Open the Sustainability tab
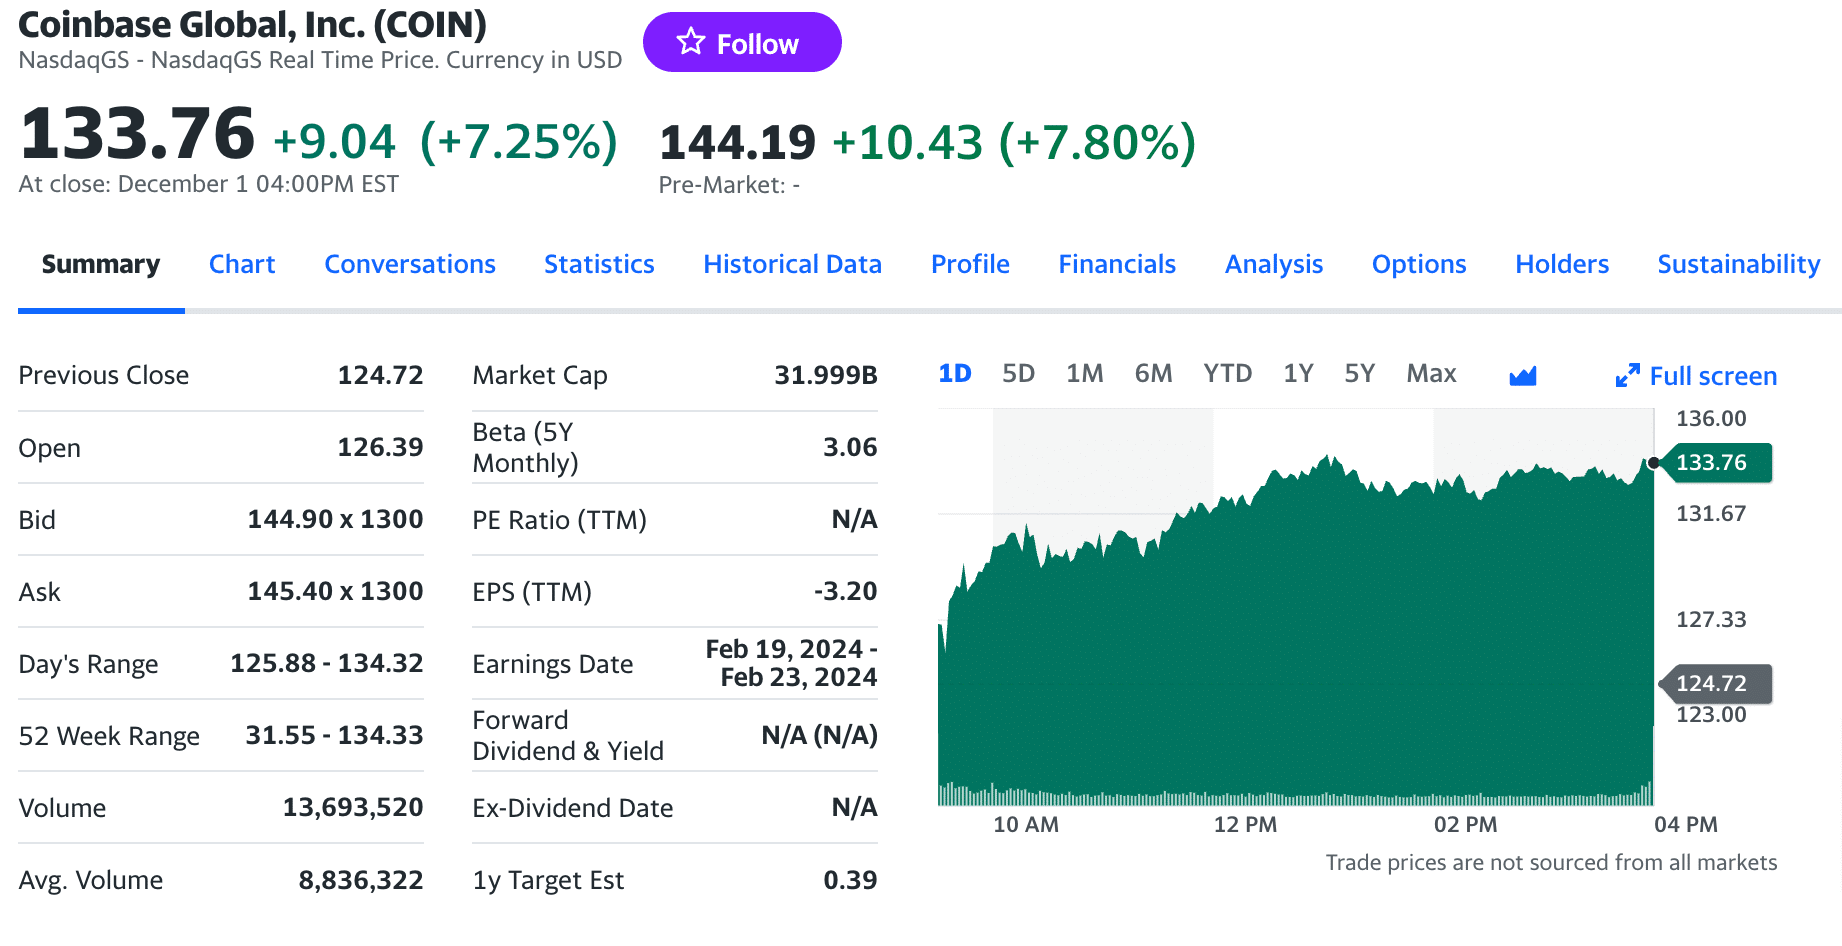The width and height of the screenshot is (1842, 946). click(1738, 264)
